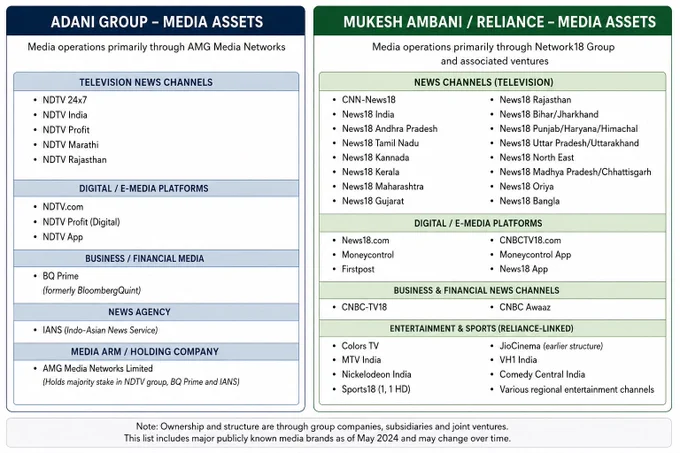Select the NDTV Profit channel entry

pyautogui.click(x=66, y=130)
